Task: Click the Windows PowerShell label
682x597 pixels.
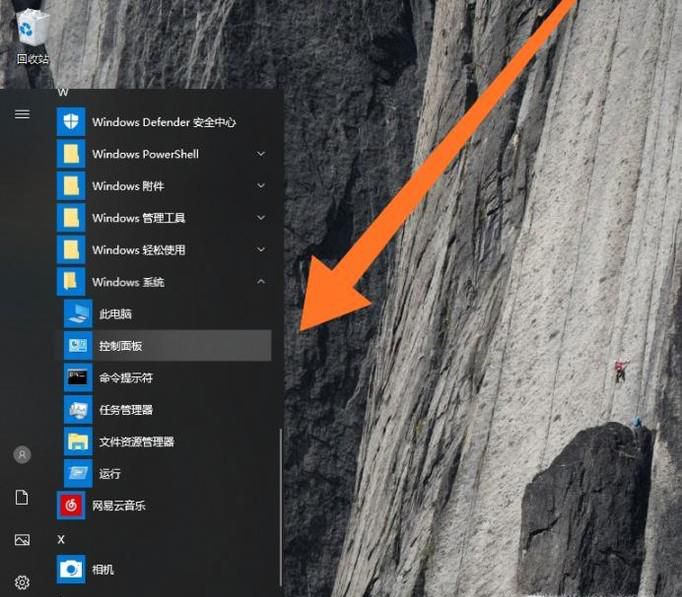Action: [145, 154]
